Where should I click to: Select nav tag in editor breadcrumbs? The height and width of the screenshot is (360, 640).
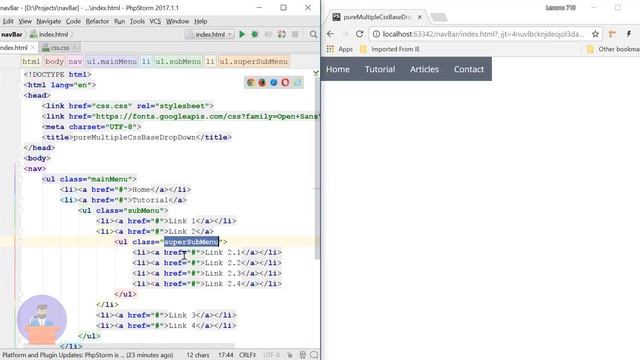pos(75,61)
